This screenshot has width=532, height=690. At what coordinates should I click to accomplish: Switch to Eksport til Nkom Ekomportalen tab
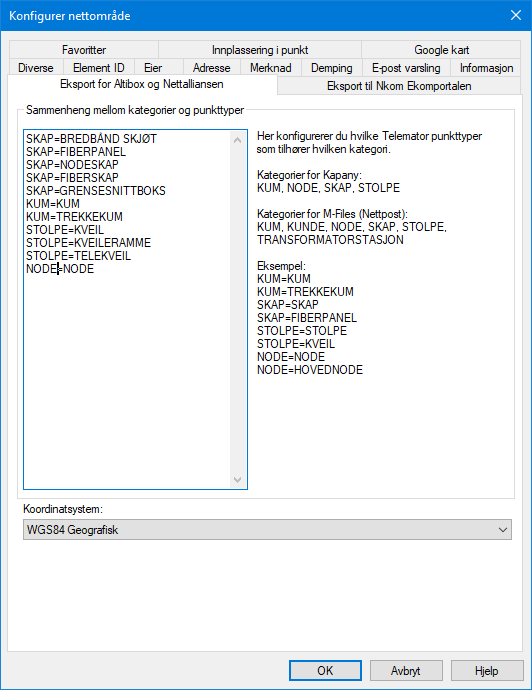pos(399,86)
